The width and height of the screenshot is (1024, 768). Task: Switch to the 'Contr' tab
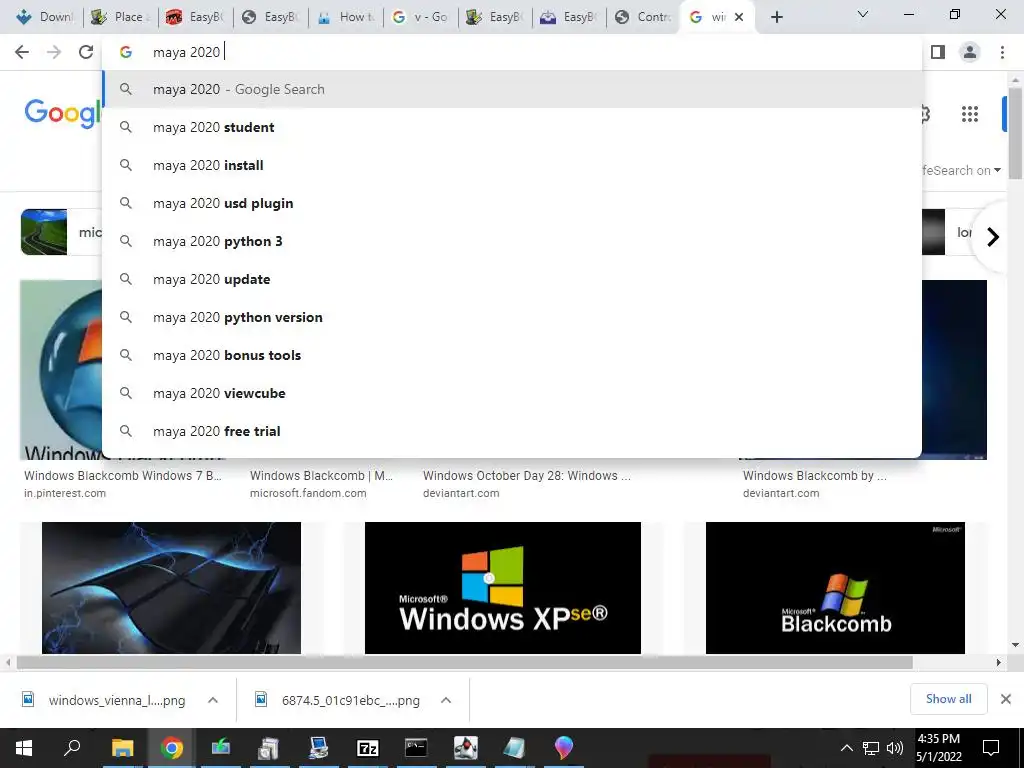tap(643, 17)
